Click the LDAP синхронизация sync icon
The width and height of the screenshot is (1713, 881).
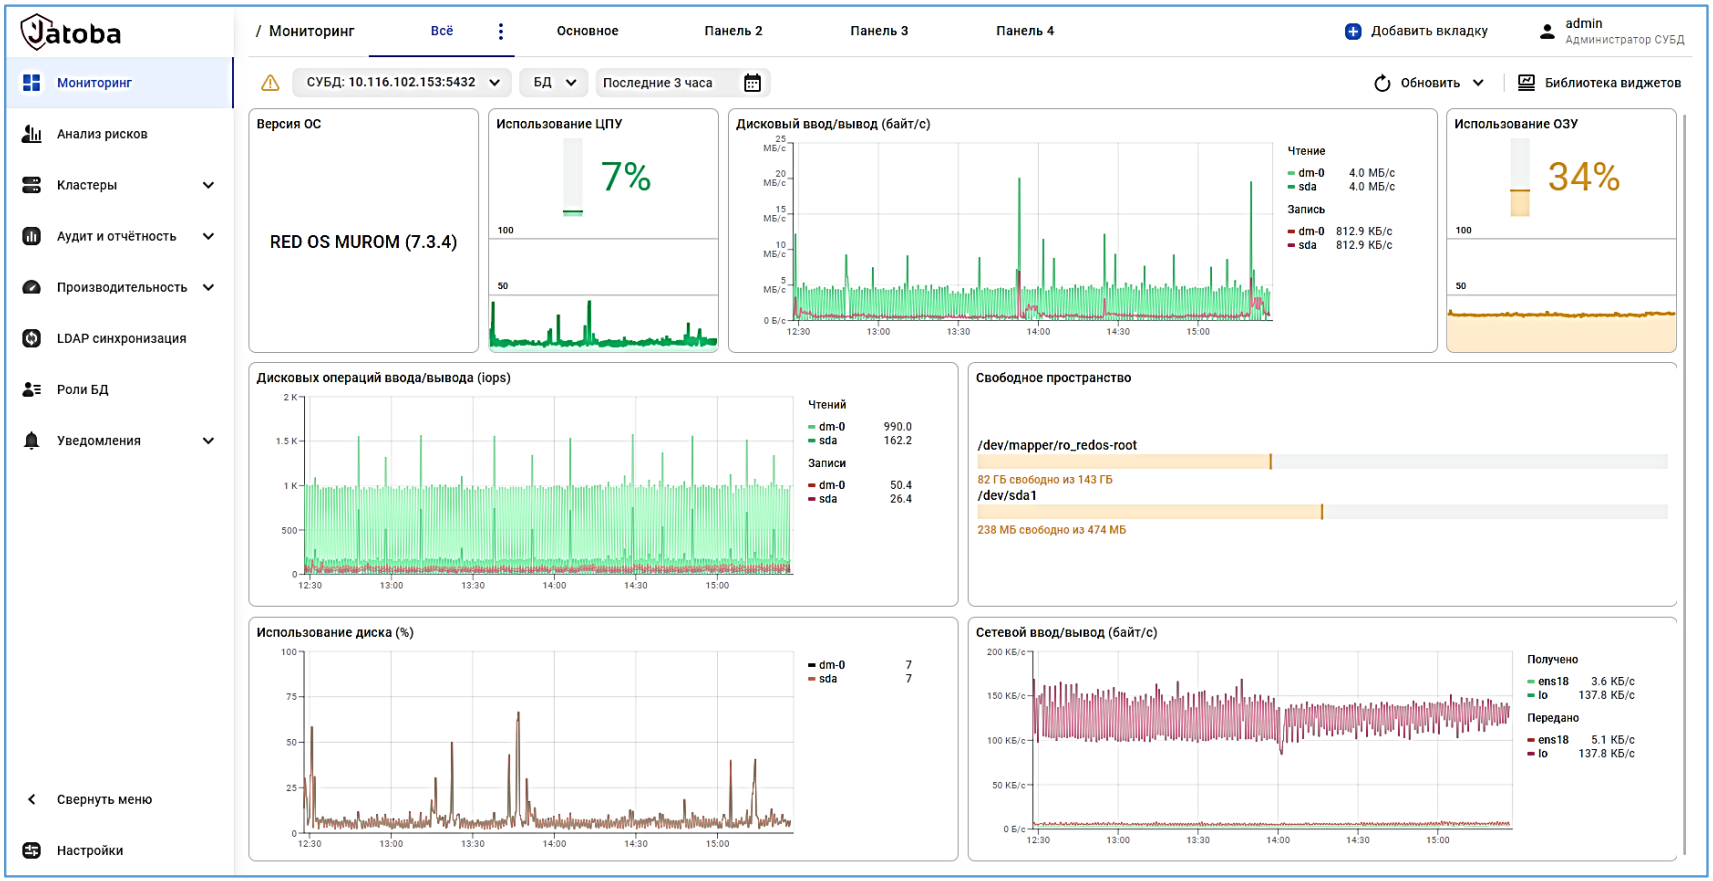[x=32, y=338]
